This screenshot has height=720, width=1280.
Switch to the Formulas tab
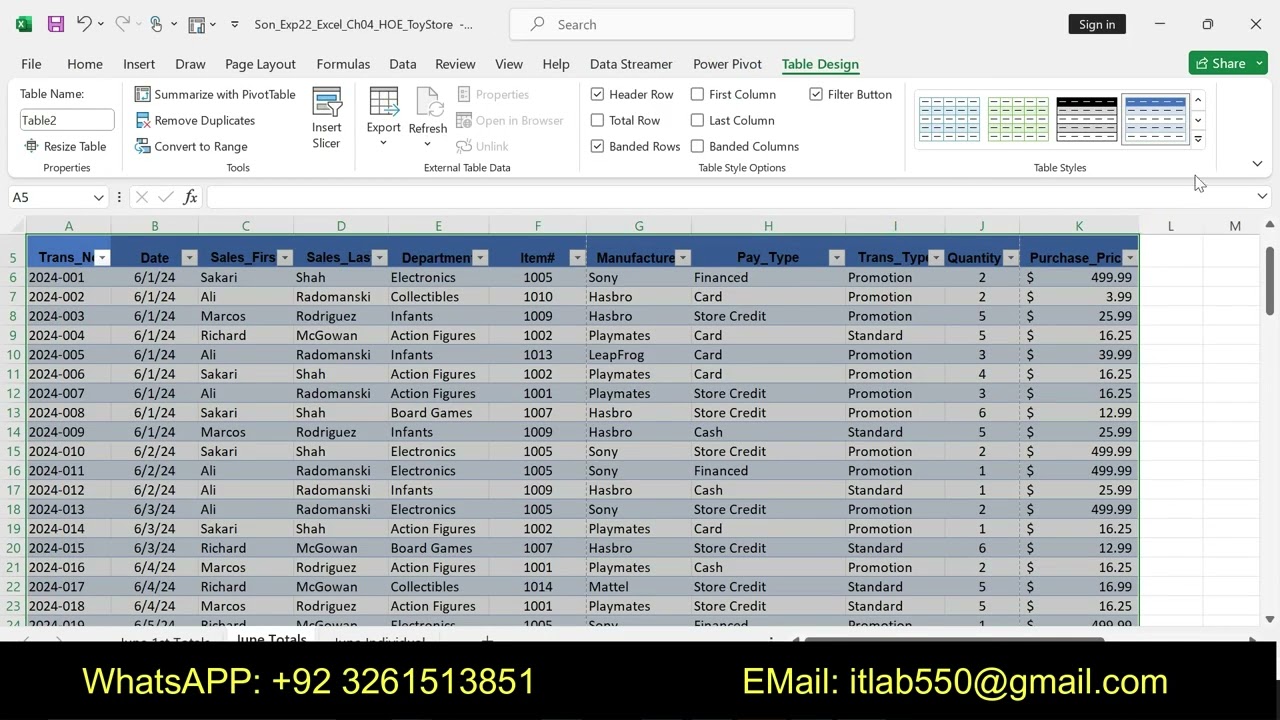pos(343,64)
